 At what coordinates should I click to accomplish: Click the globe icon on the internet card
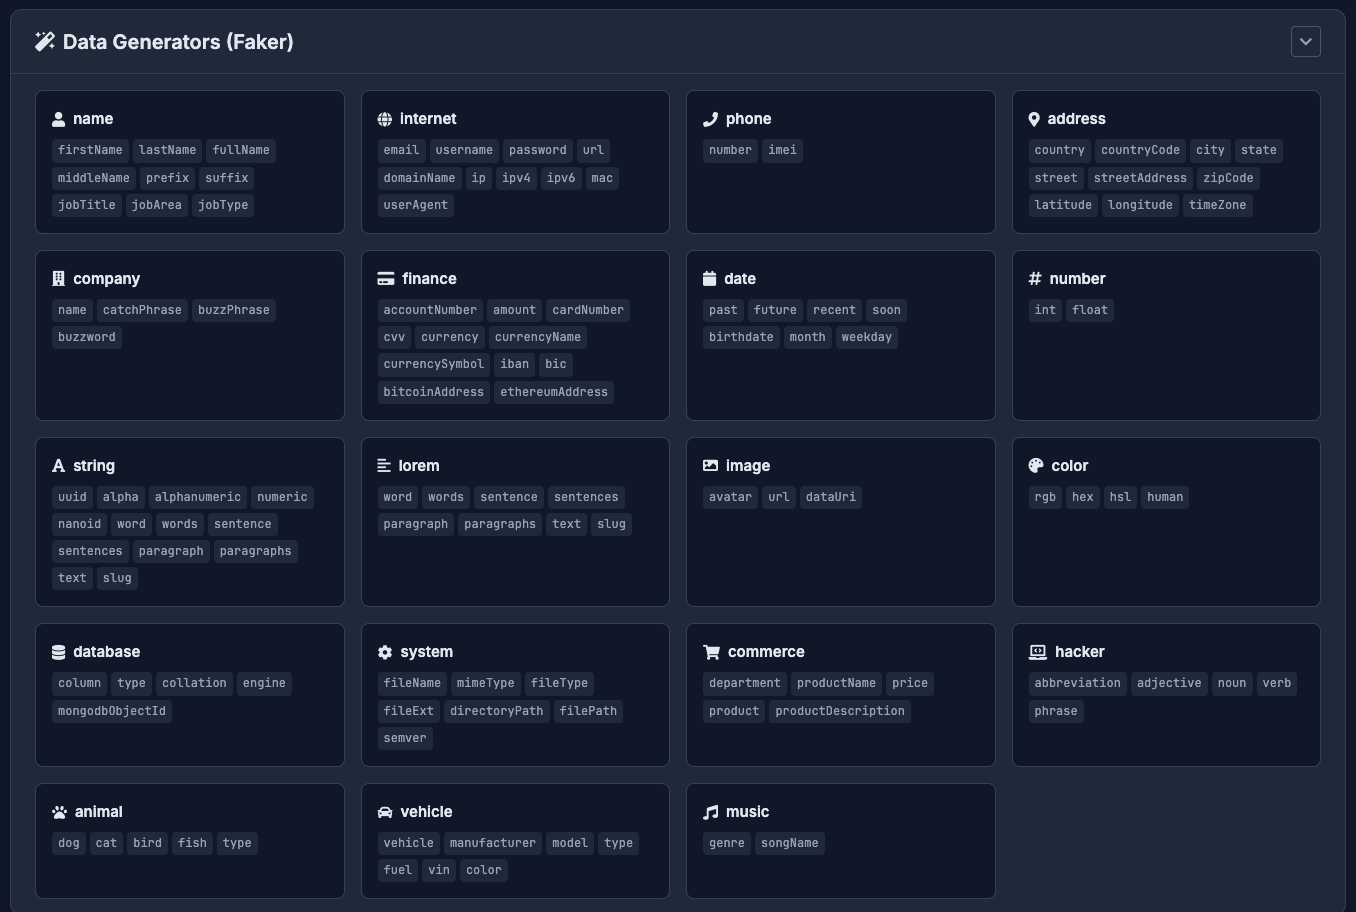click(x=385, y=118)
